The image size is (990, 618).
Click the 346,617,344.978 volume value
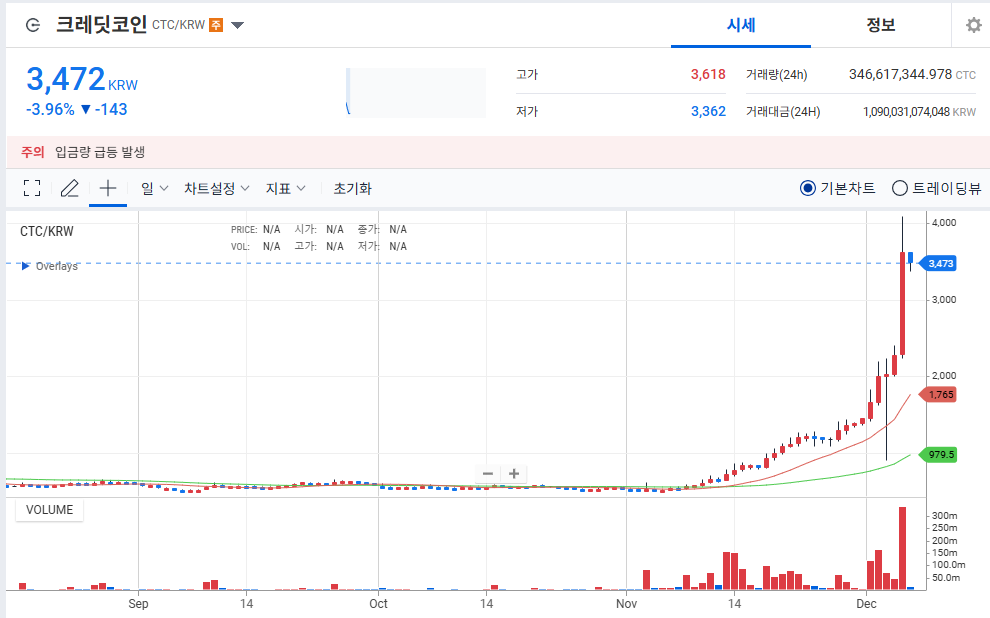pos(900,74)
